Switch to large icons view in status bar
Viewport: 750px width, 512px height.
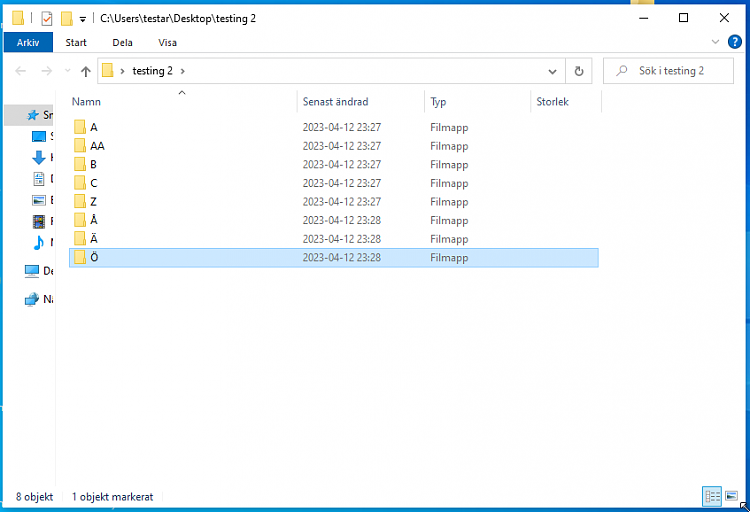pos(731,496)
